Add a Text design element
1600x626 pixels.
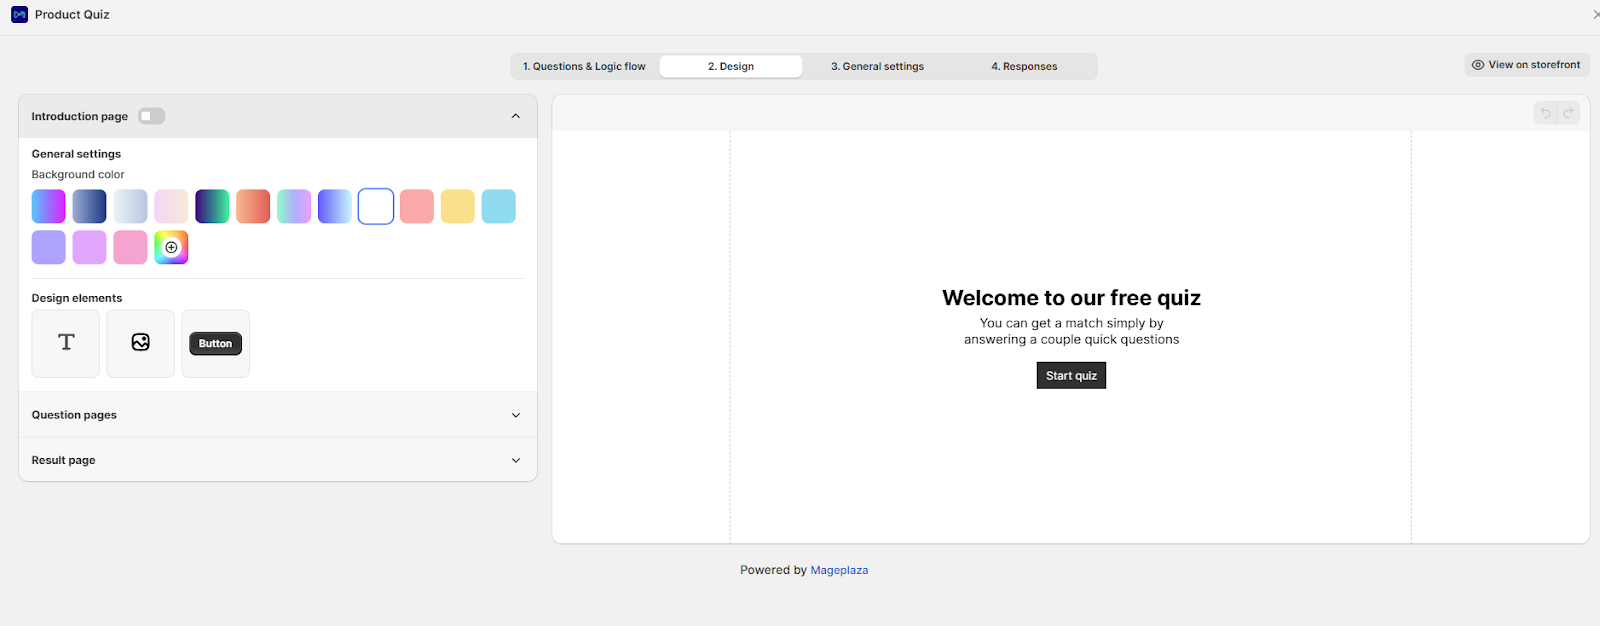[66, 343]
